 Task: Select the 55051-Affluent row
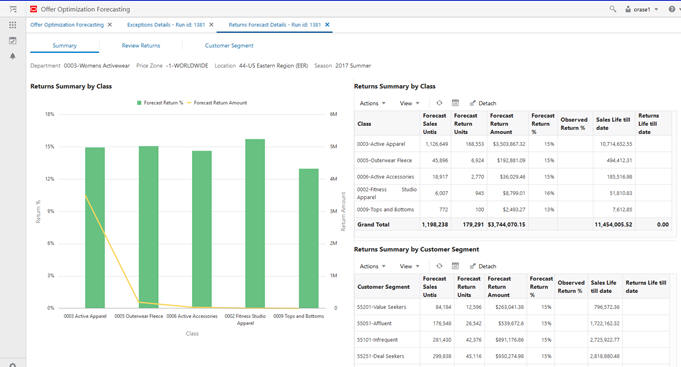(512, 324)
